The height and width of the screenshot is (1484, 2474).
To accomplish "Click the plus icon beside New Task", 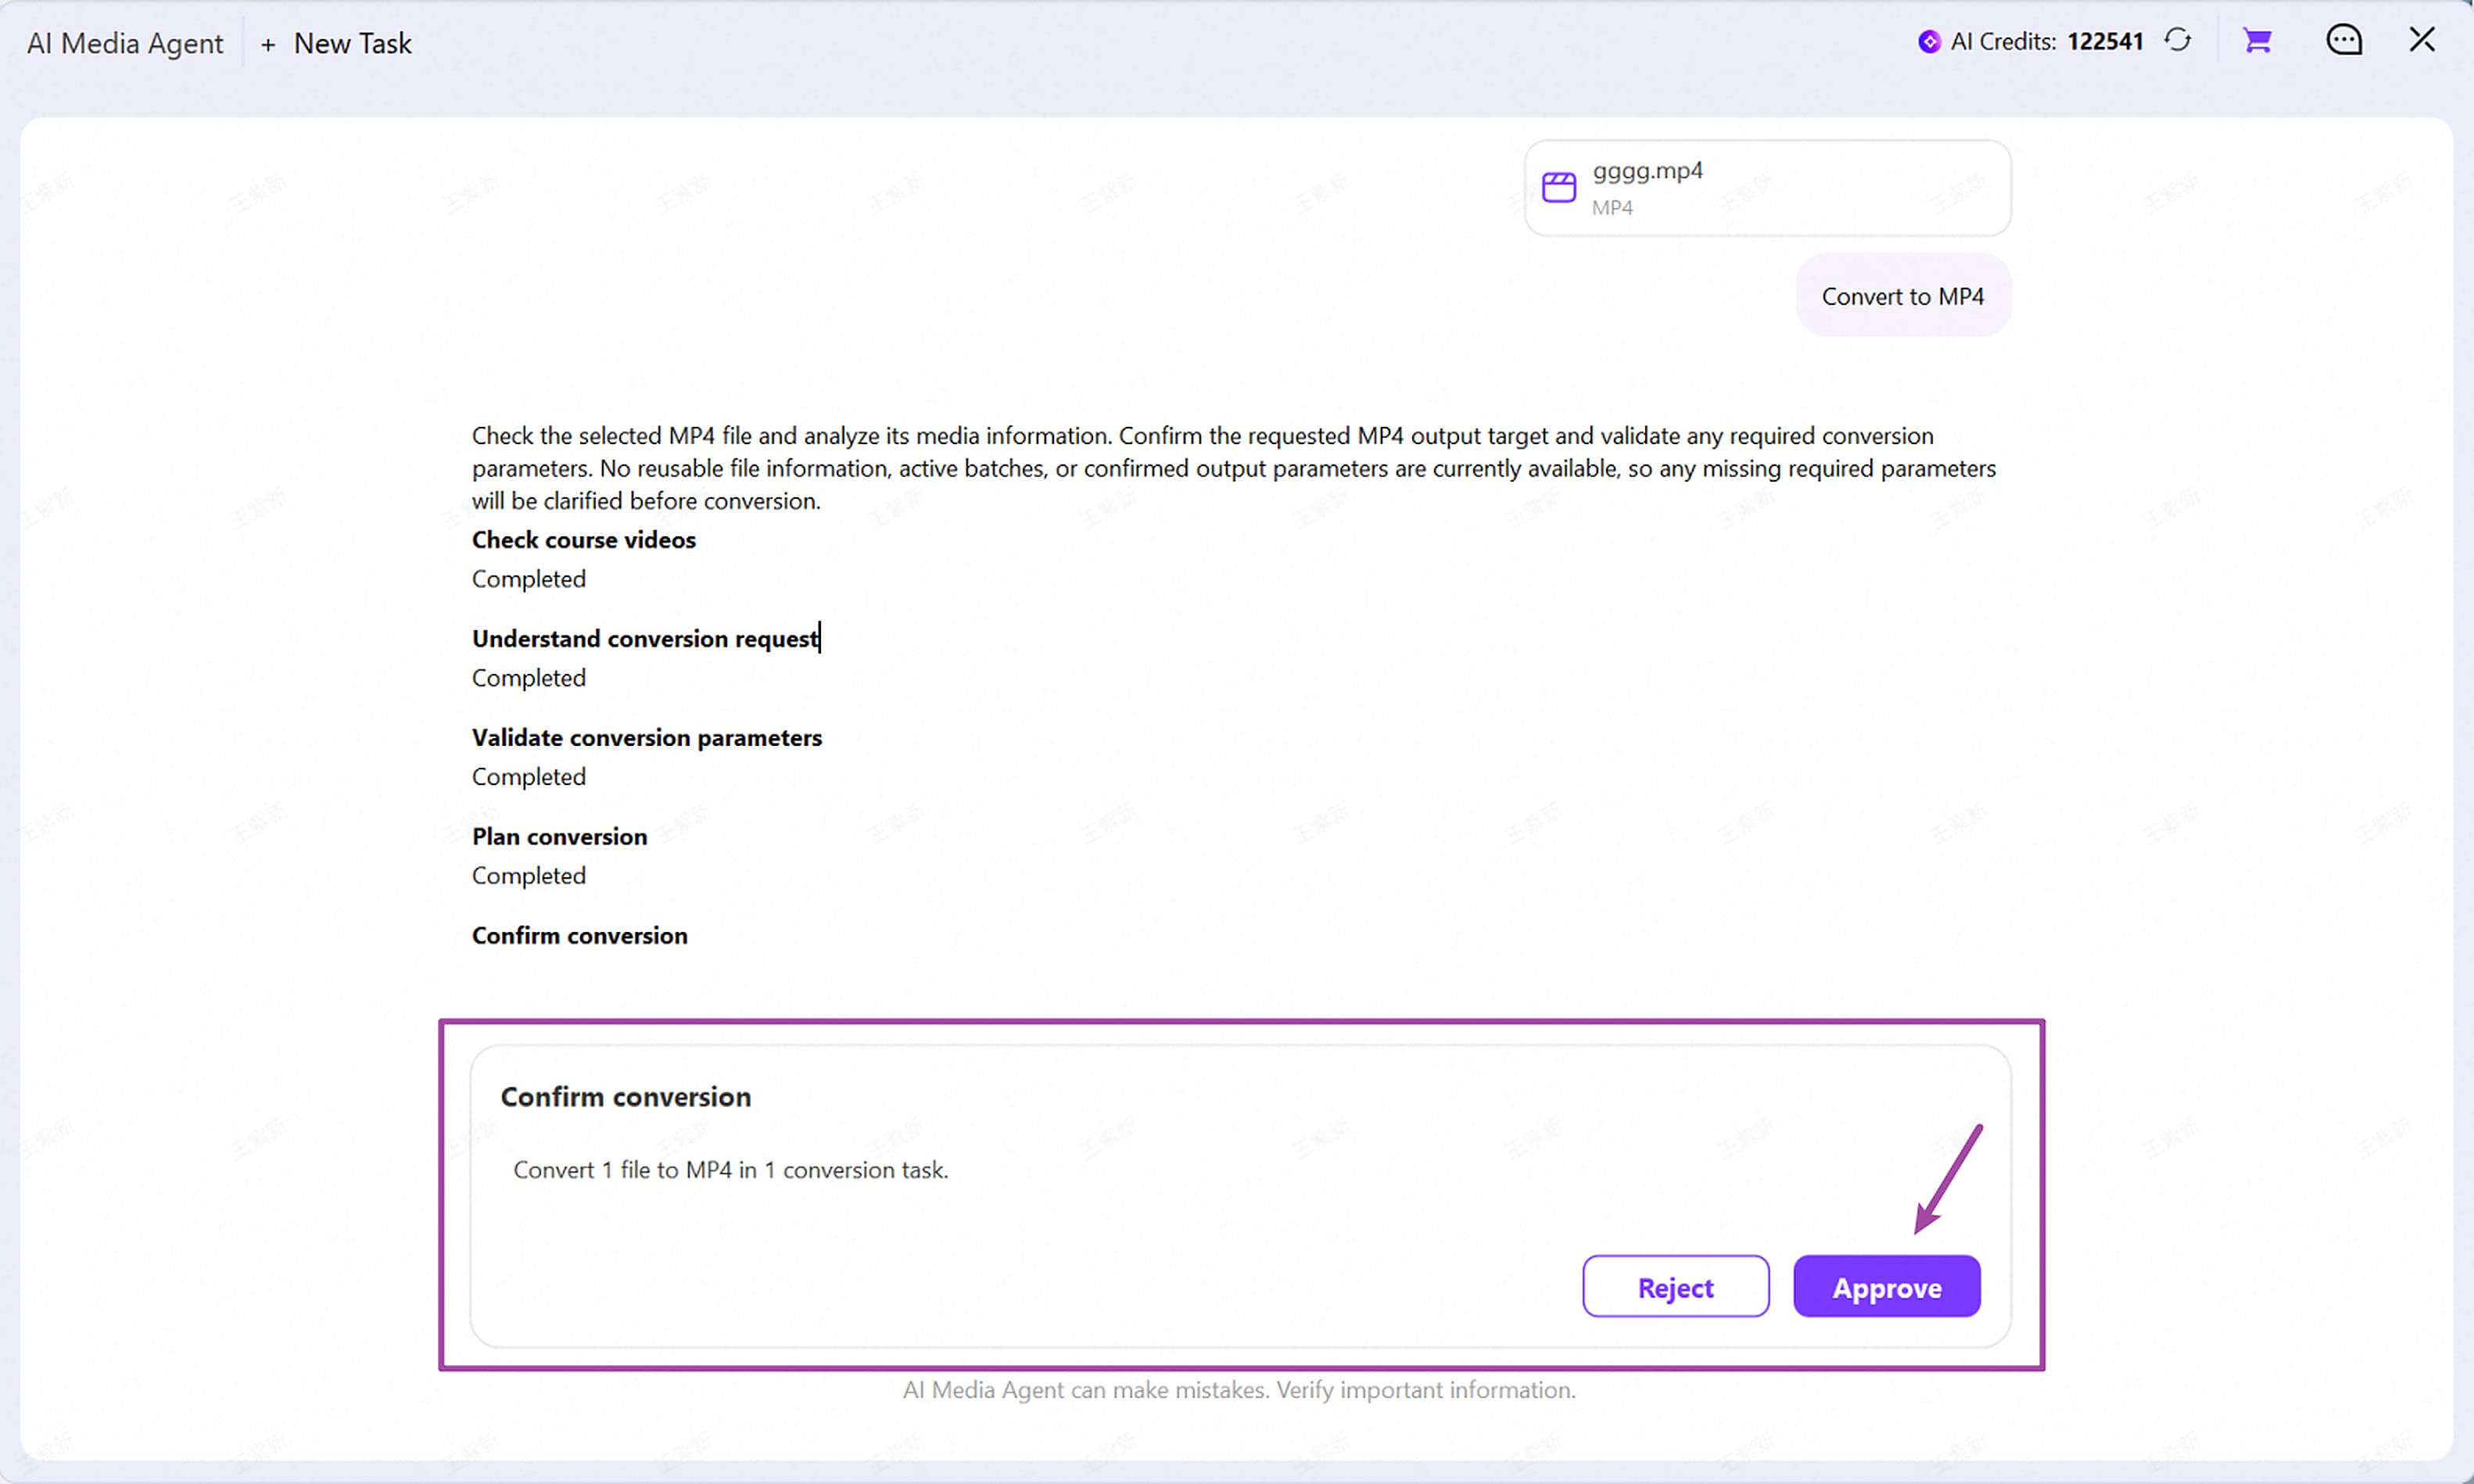I will click(x=267, y=44).
